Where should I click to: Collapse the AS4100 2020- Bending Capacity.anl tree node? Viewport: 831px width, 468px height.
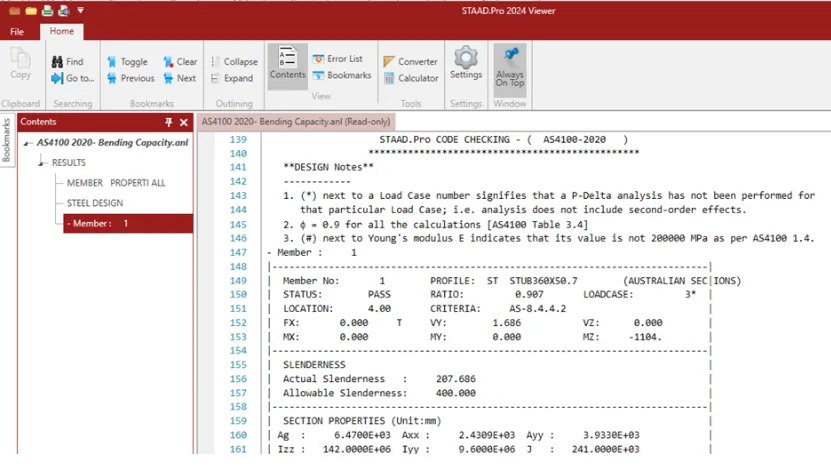point(26,143)
